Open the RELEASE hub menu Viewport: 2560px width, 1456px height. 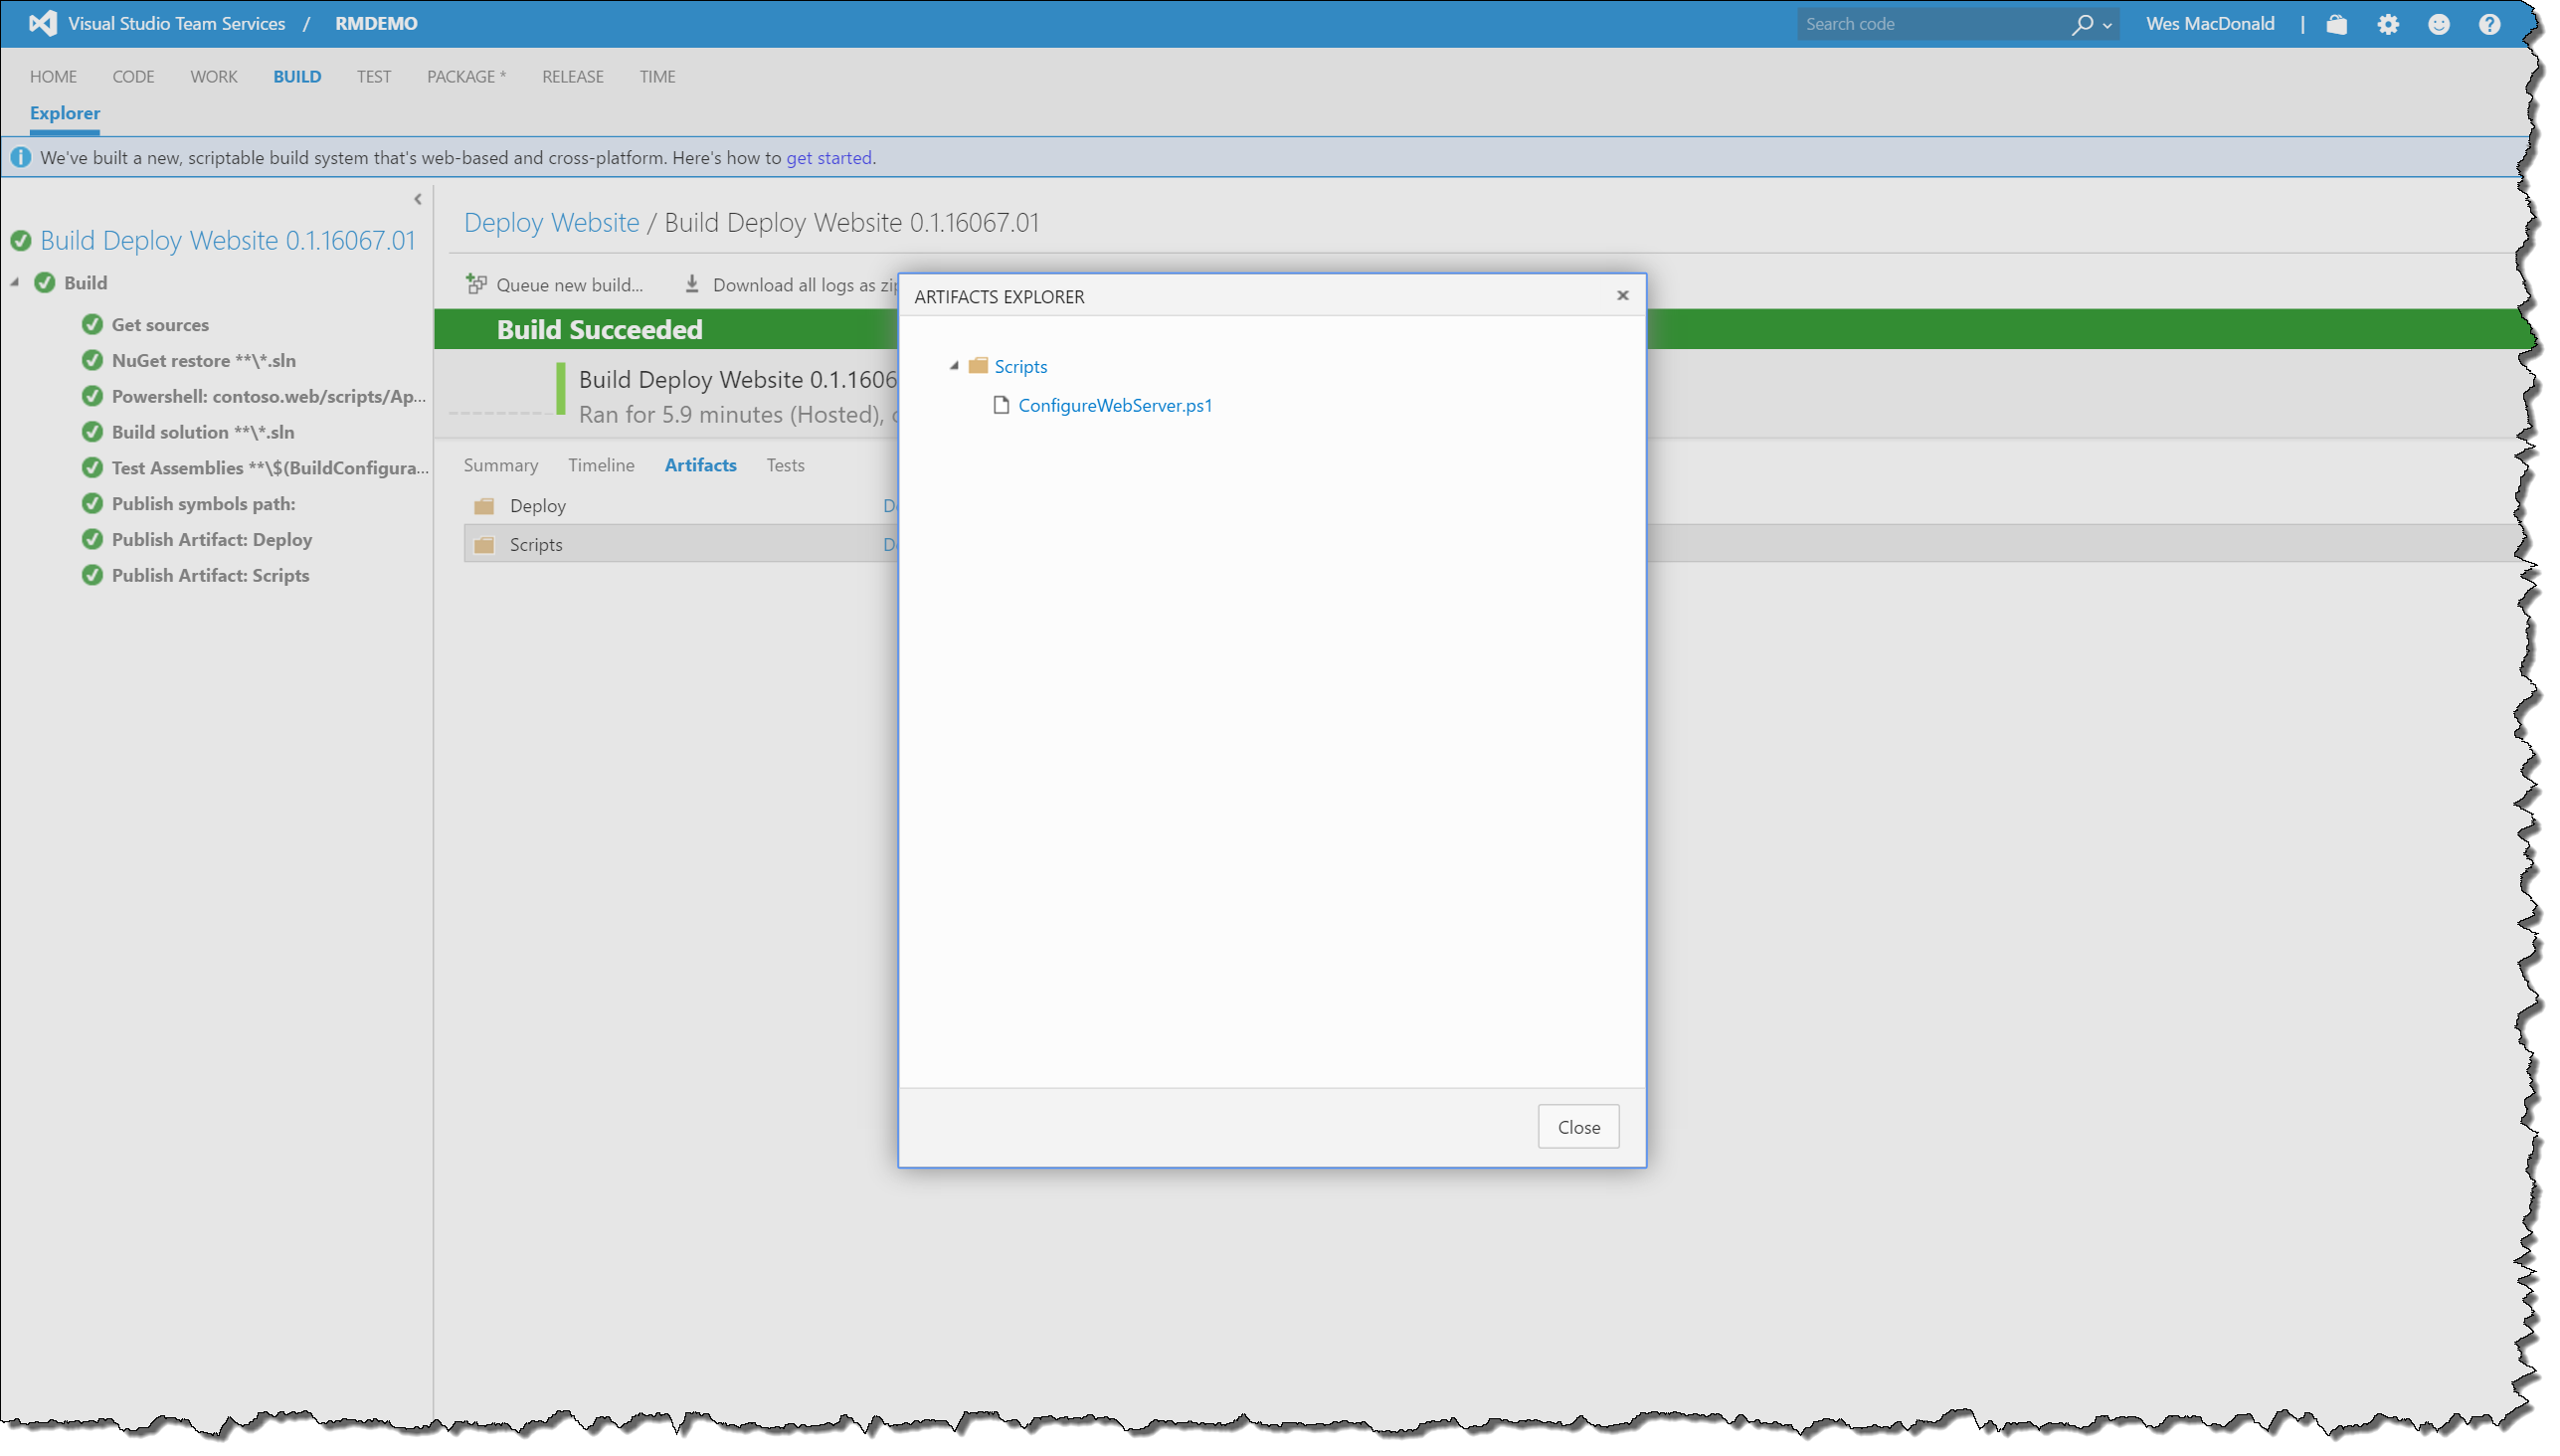click(x=572, y=77)
